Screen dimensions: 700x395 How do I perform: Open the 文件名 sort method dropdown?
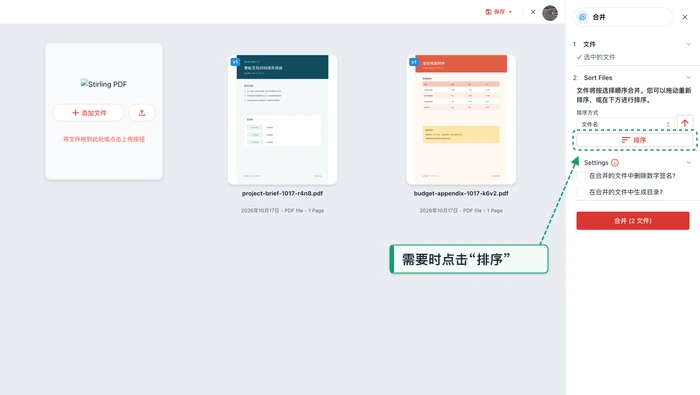[x=625, y=124]
